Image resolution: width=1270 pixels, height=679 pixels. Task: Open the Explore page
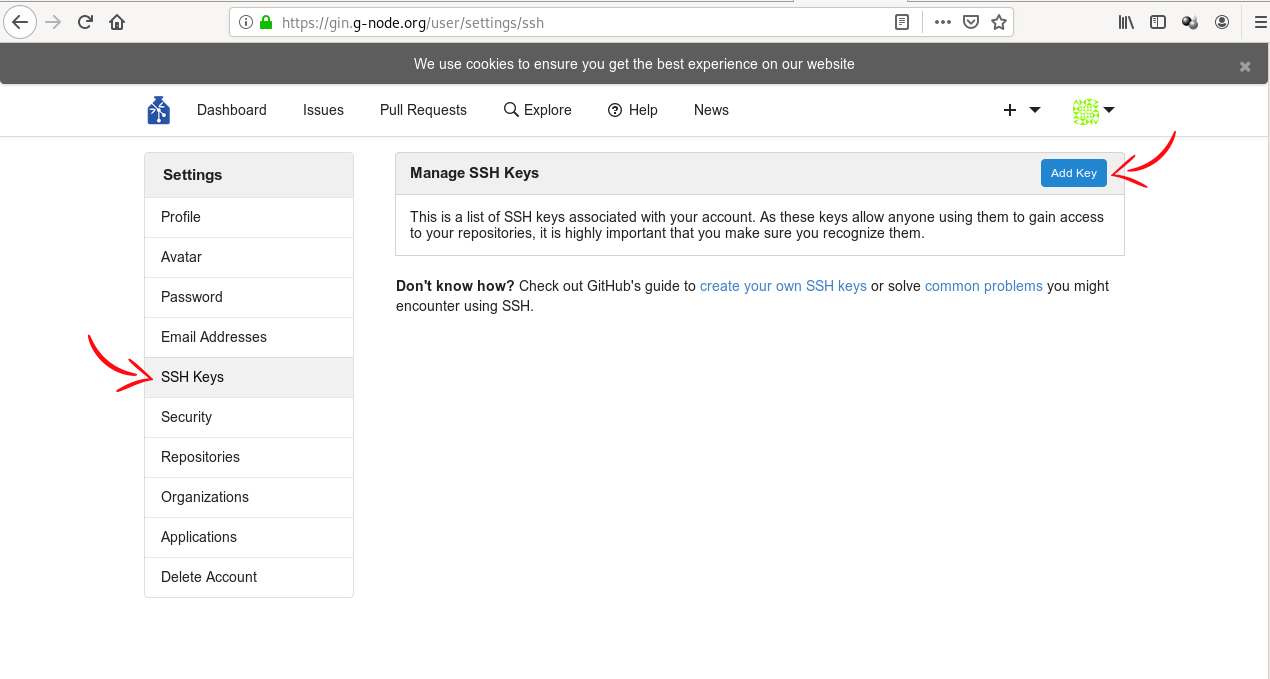(538, 110)
